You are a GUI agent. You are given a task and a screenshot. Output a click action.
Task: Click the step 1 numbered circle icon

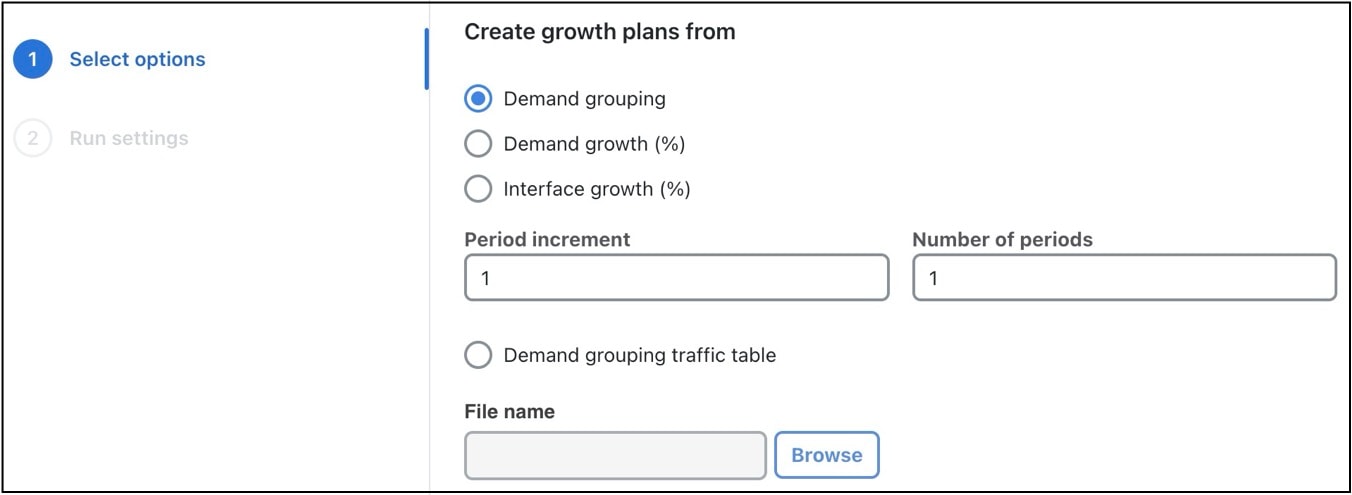(x=32, y=59)
